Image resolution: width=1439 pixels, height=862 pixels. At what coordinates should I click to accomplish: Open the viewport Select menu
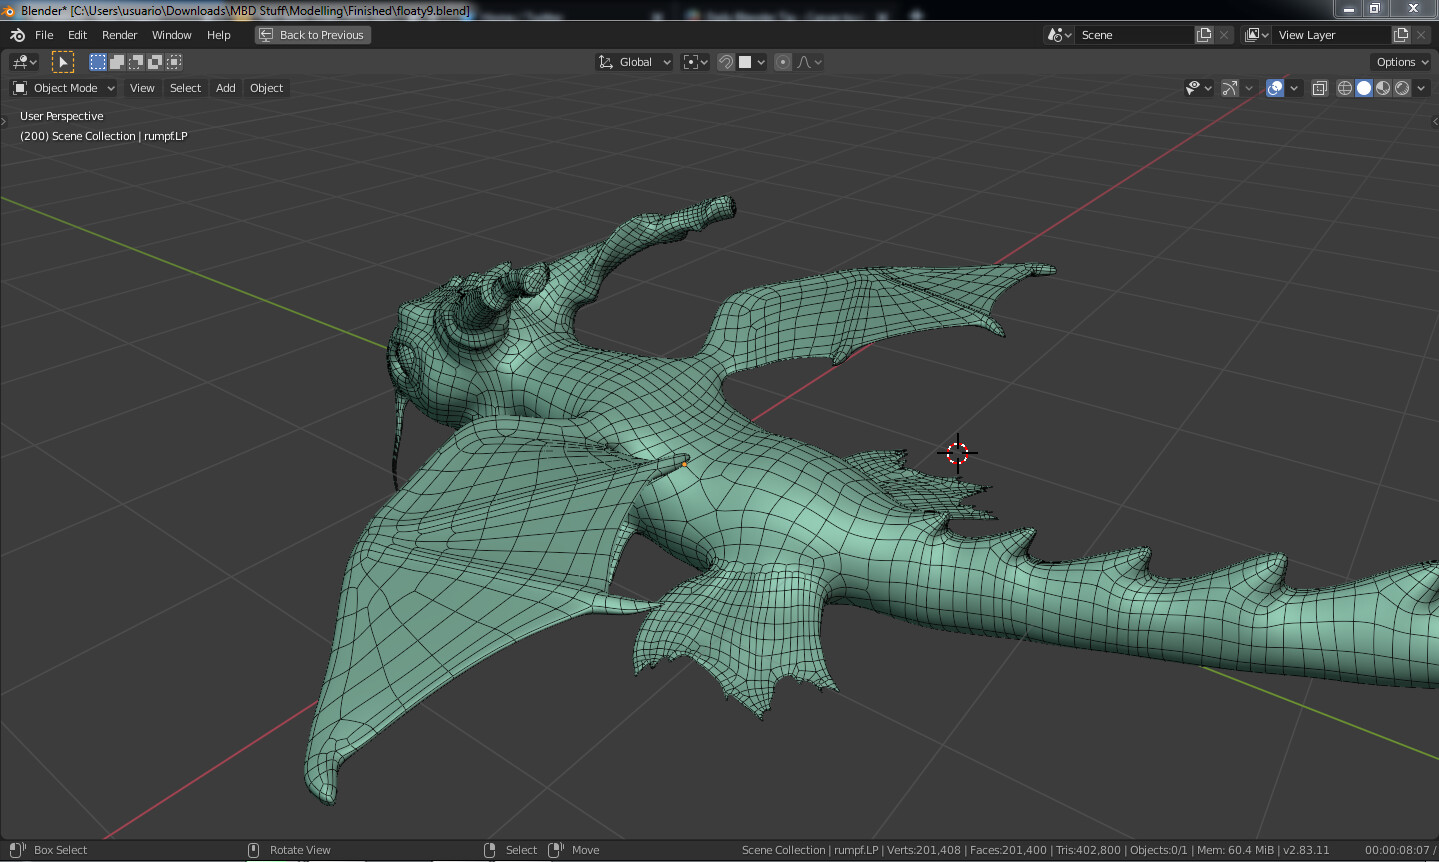(x=185, y=88)
